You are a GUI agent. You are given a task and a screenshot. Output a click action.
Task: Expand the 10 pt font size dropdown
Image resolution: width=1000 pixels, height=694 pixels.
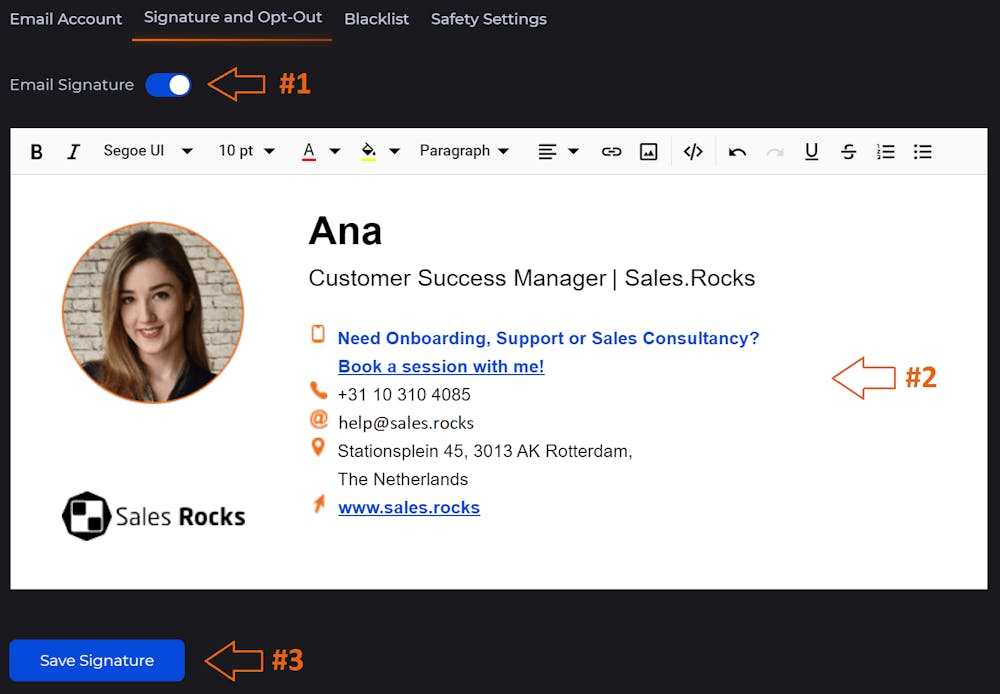pyautogui.click(x=246, y=151)
